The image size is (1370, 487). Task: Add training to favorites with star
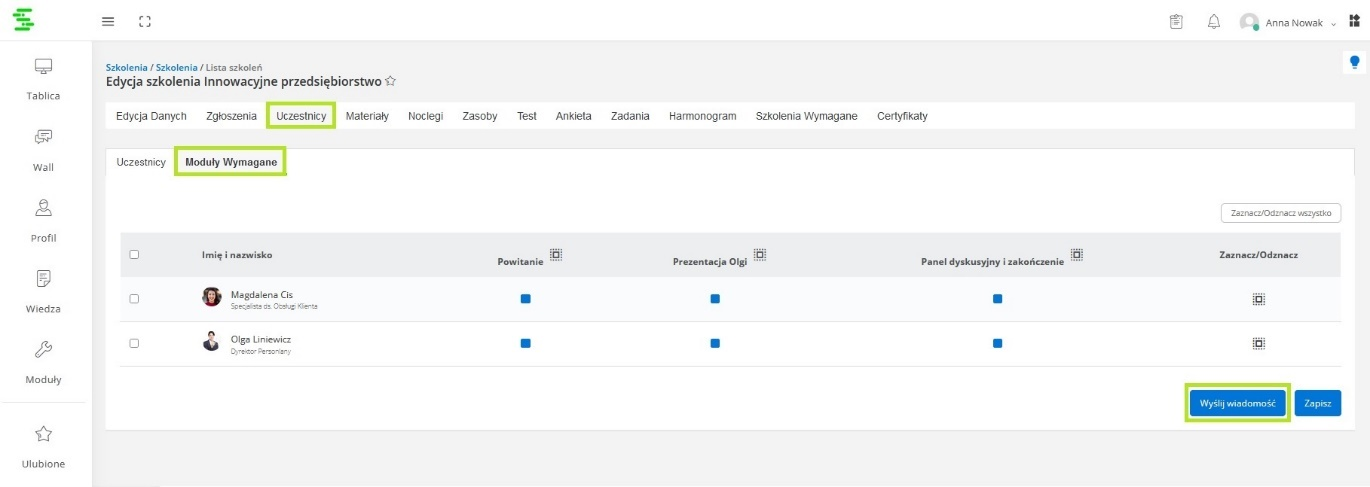pos(391,82)
